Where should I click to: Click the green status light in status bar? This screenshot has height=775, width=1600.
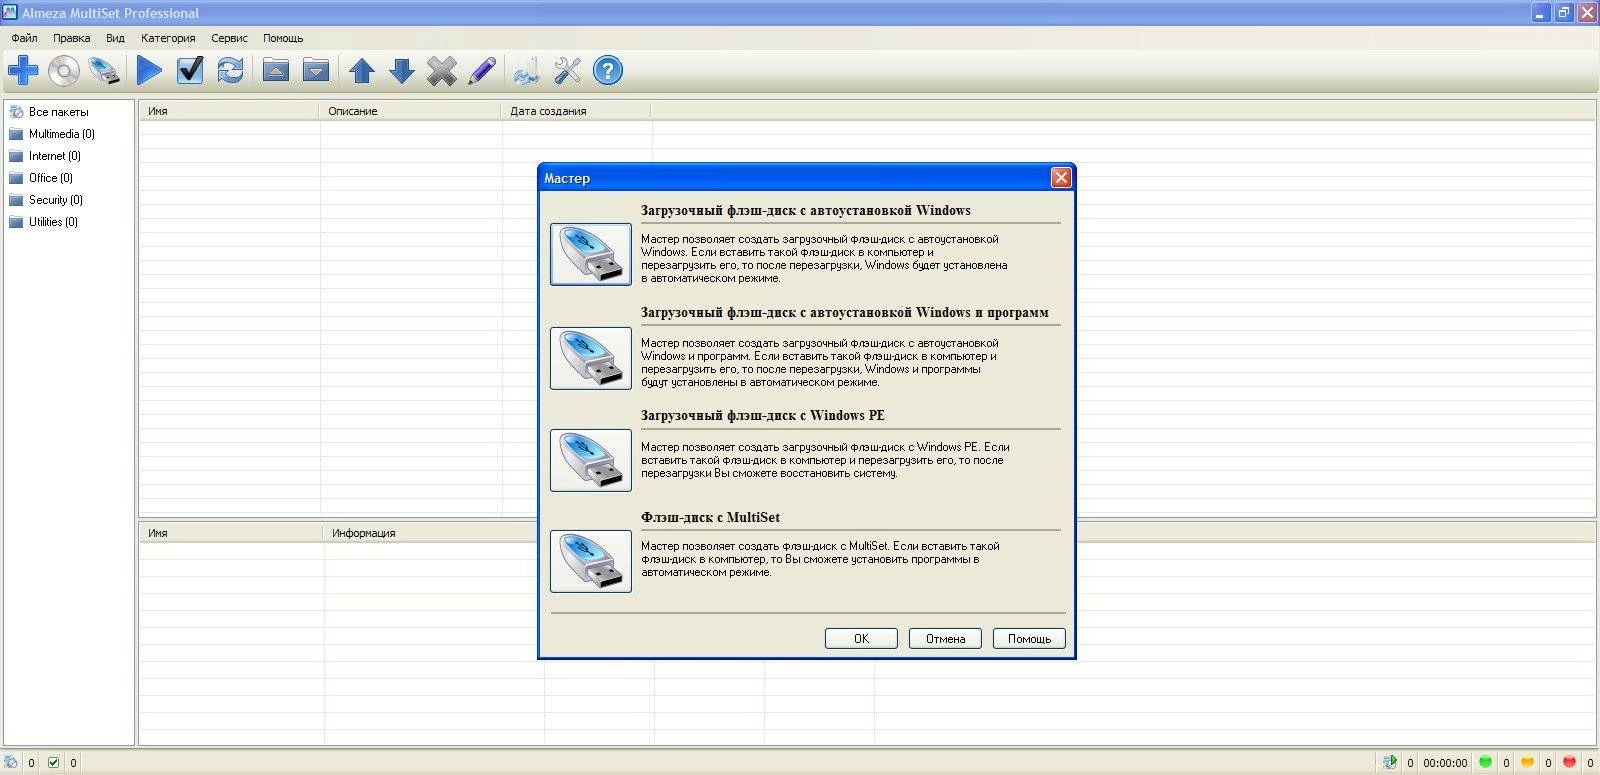click(x=1485, y=762)
